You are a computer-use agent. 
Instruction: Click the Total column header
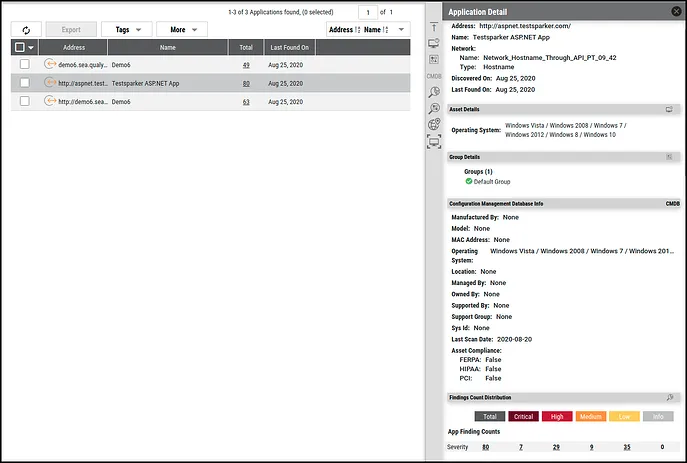(x=246, y=47)
